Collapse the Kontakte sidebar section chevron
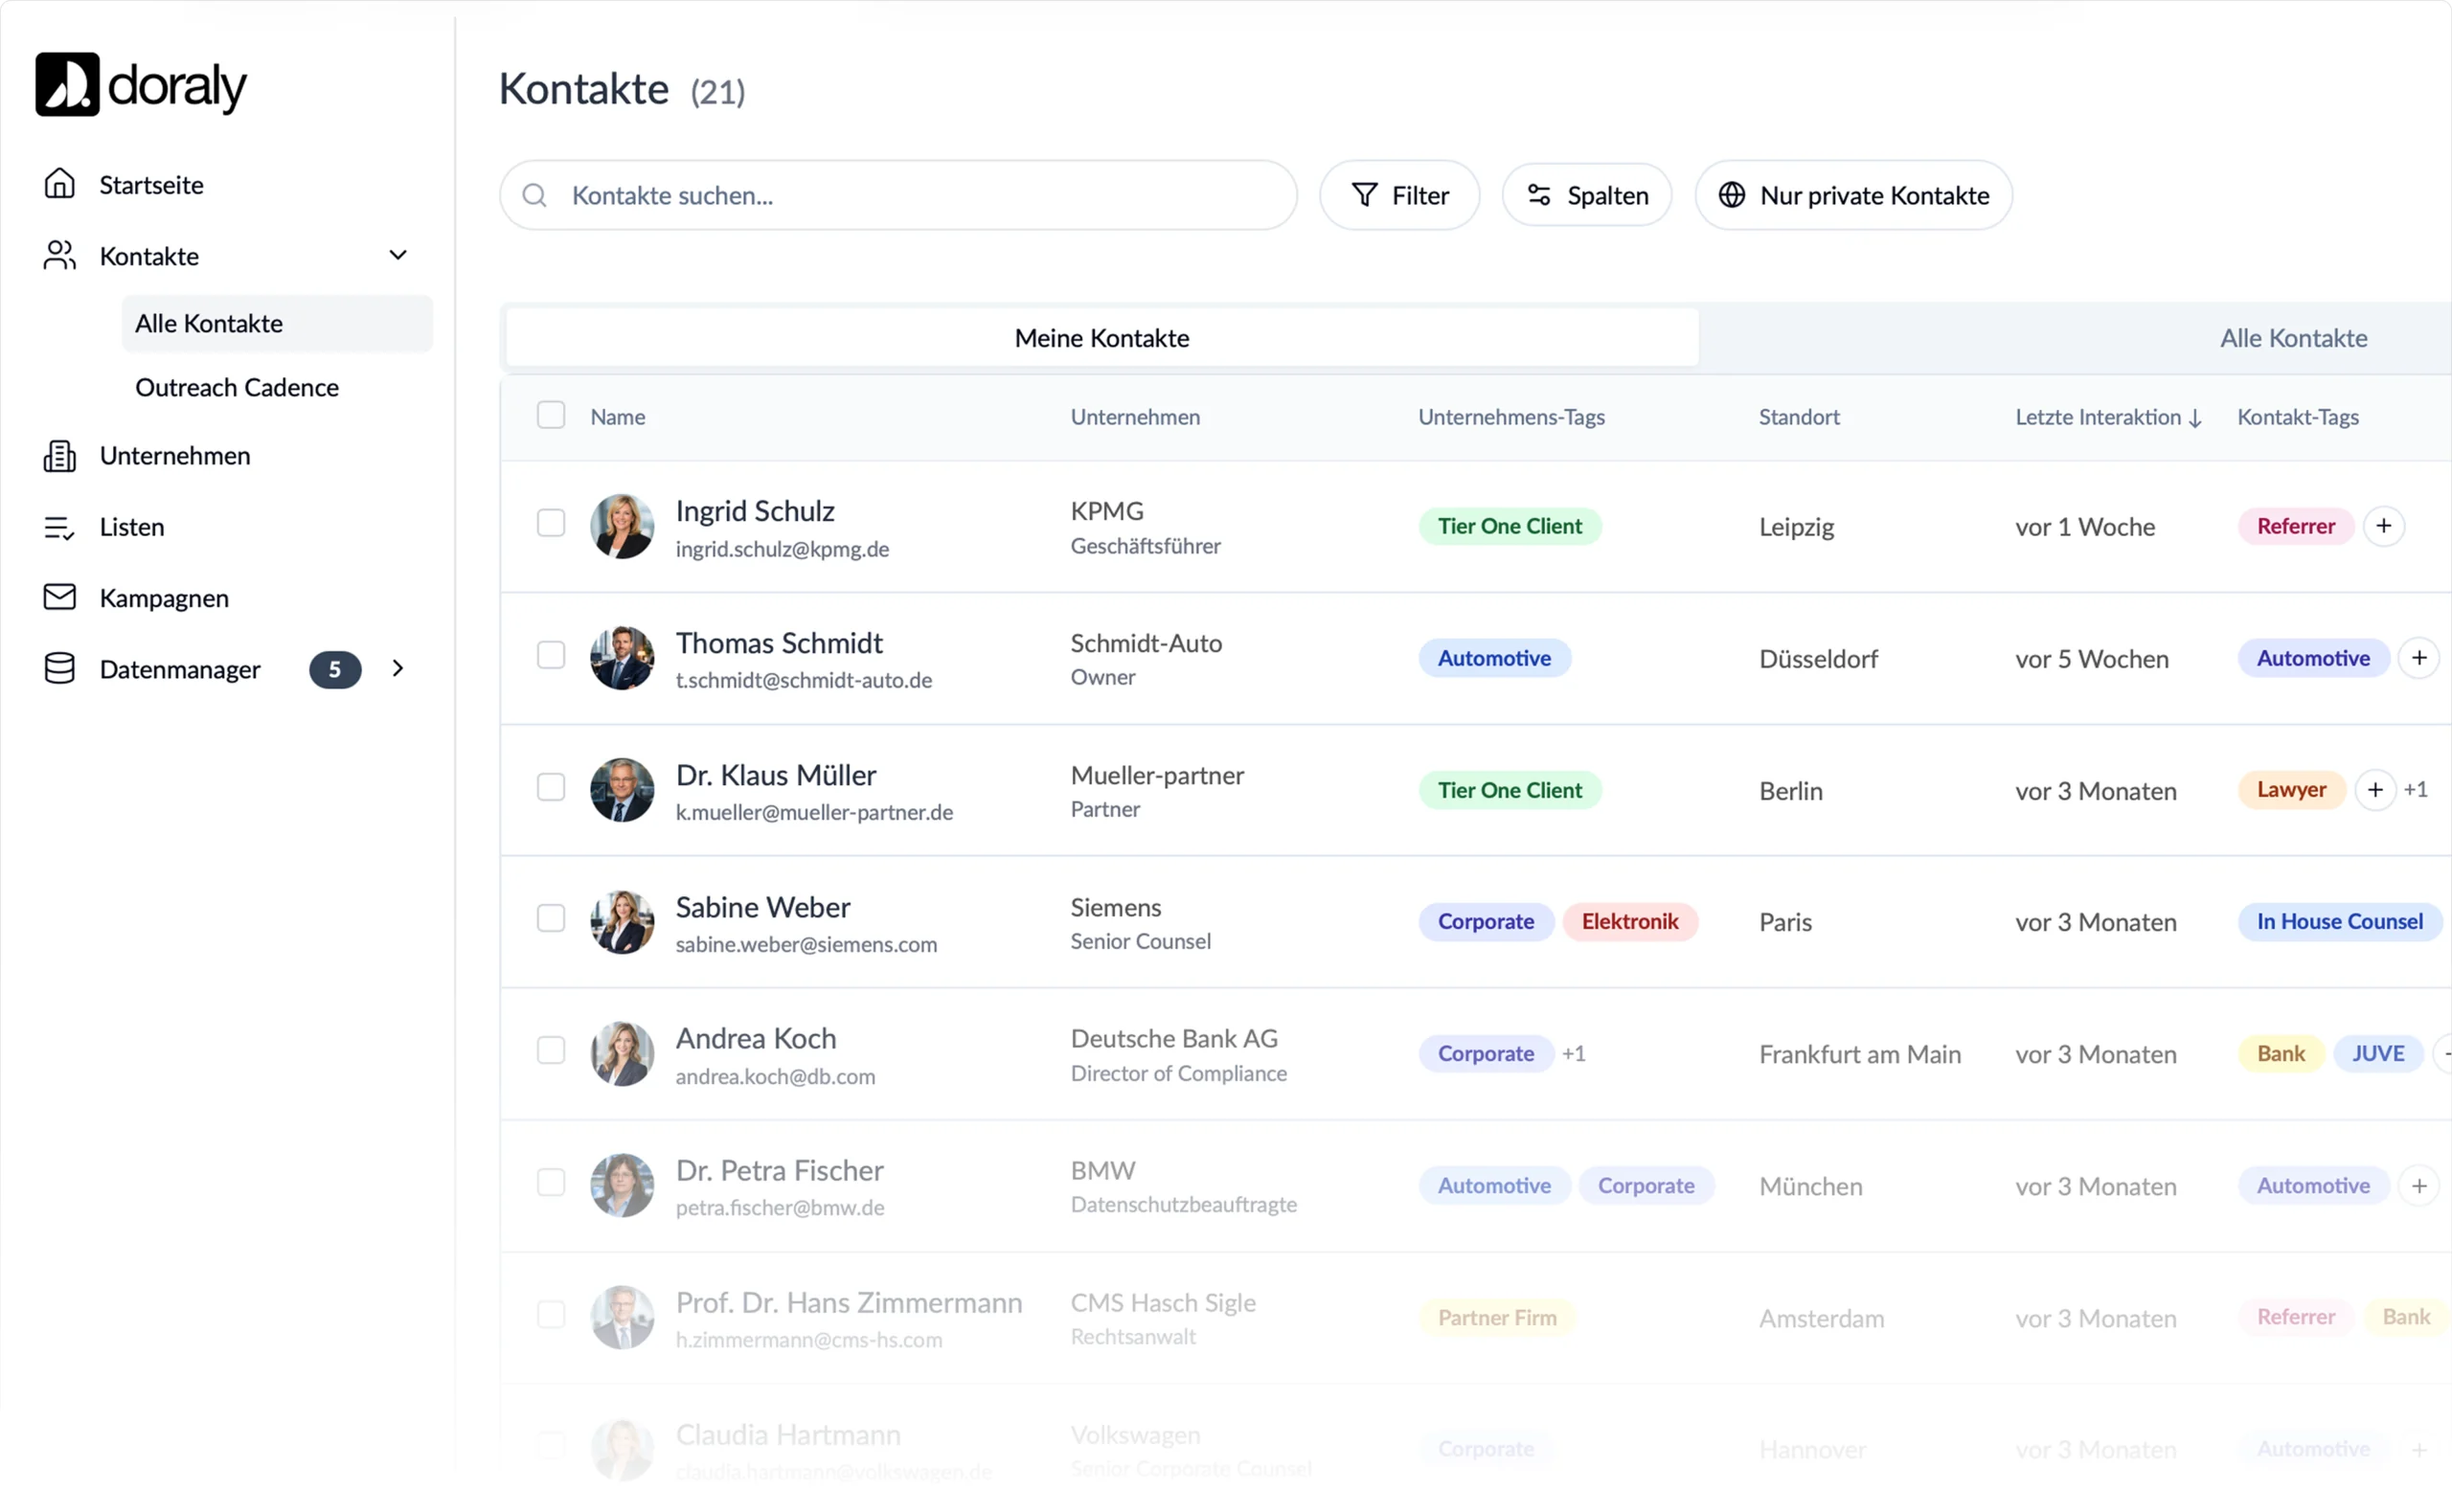Screen dimensions: 2452x1512 pyautogui.click(x=398, y=256)
